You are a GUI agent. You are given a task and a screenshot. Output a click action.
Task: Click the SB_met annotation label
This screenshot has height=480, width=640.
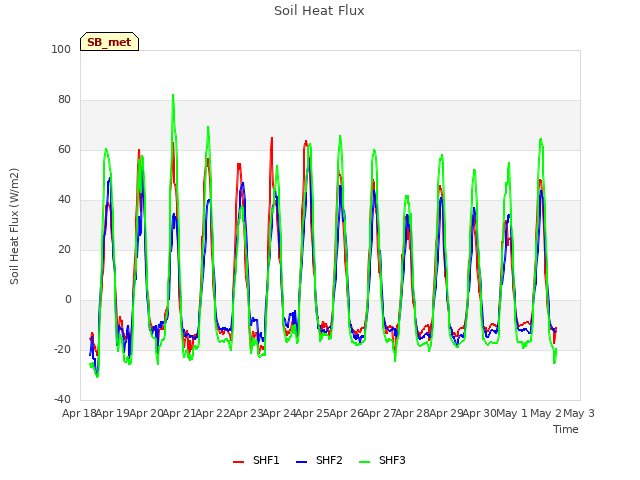coord(109,42)
